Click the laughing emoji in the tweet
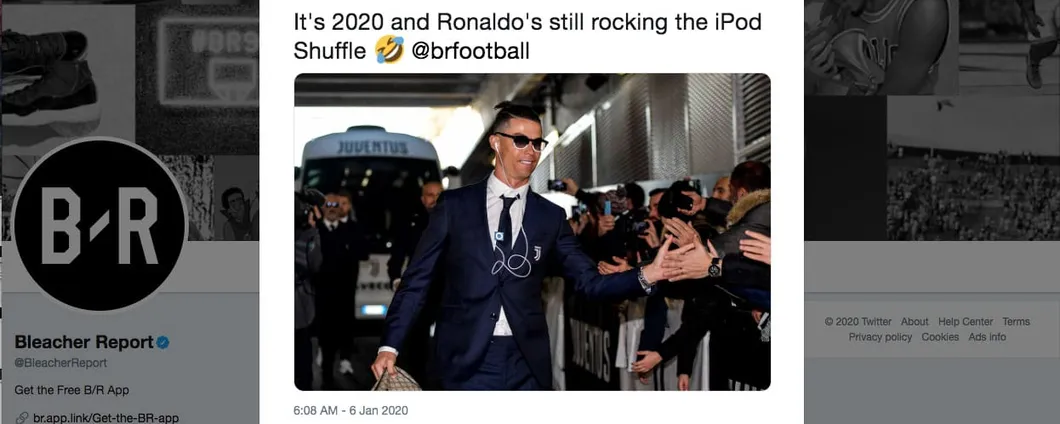Screen dimensions: 1060x424 pos(390,50)
